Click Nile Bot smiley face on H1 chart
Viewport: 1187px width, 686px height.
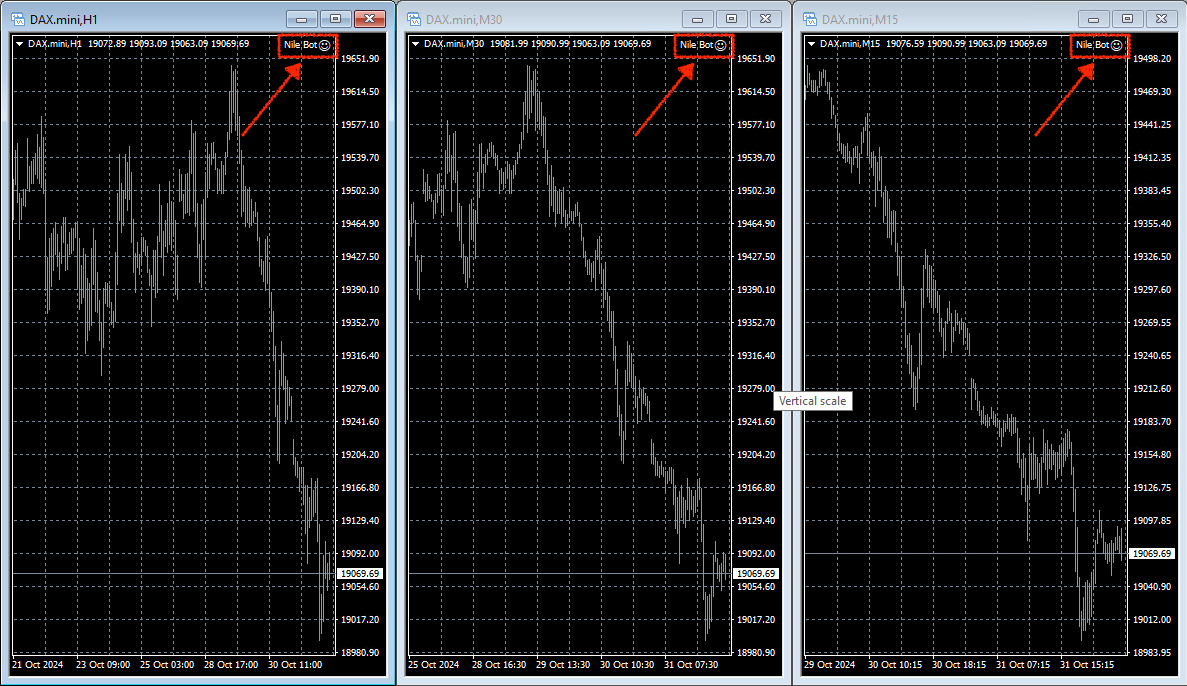325,45
